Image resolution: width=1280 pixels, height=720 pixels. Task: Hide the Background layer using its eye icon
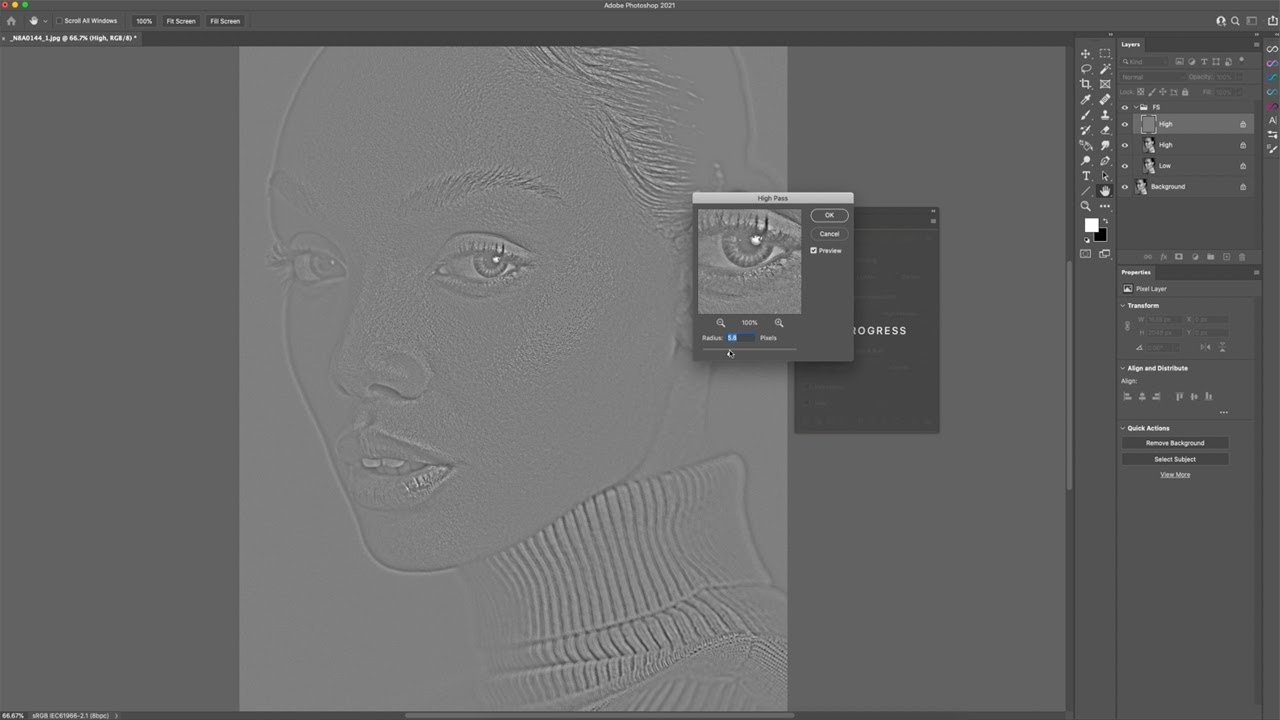1125,187
